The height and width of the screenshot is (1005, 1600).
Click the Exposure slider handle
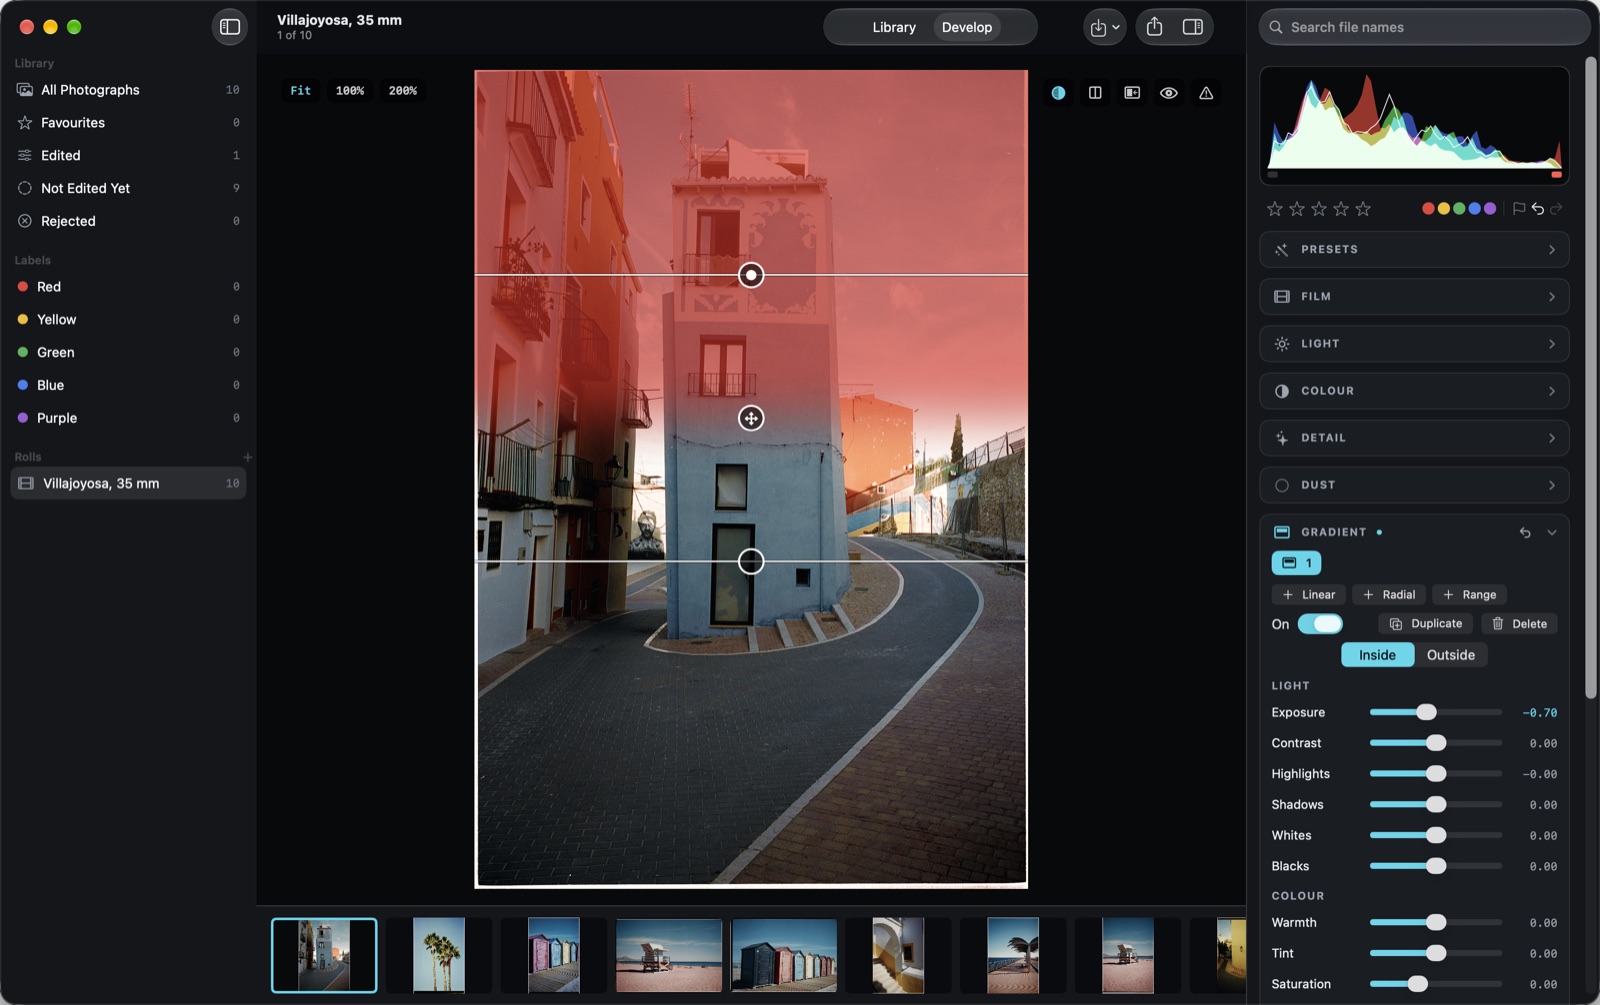[1427, 712]
